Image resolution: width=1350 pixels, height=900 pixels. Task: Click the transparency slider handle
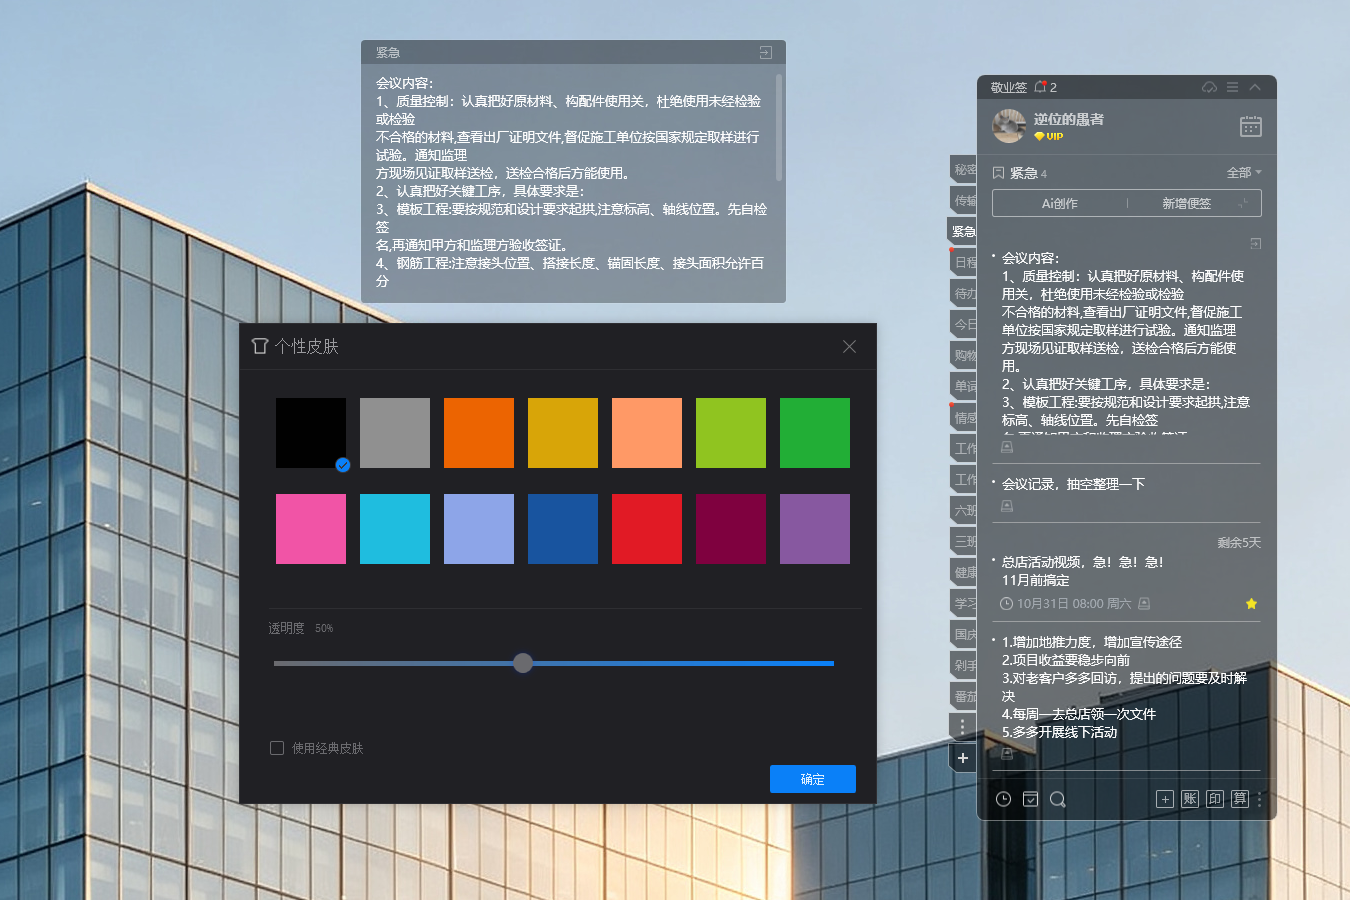pyautogui.click(x=523, y=662)
